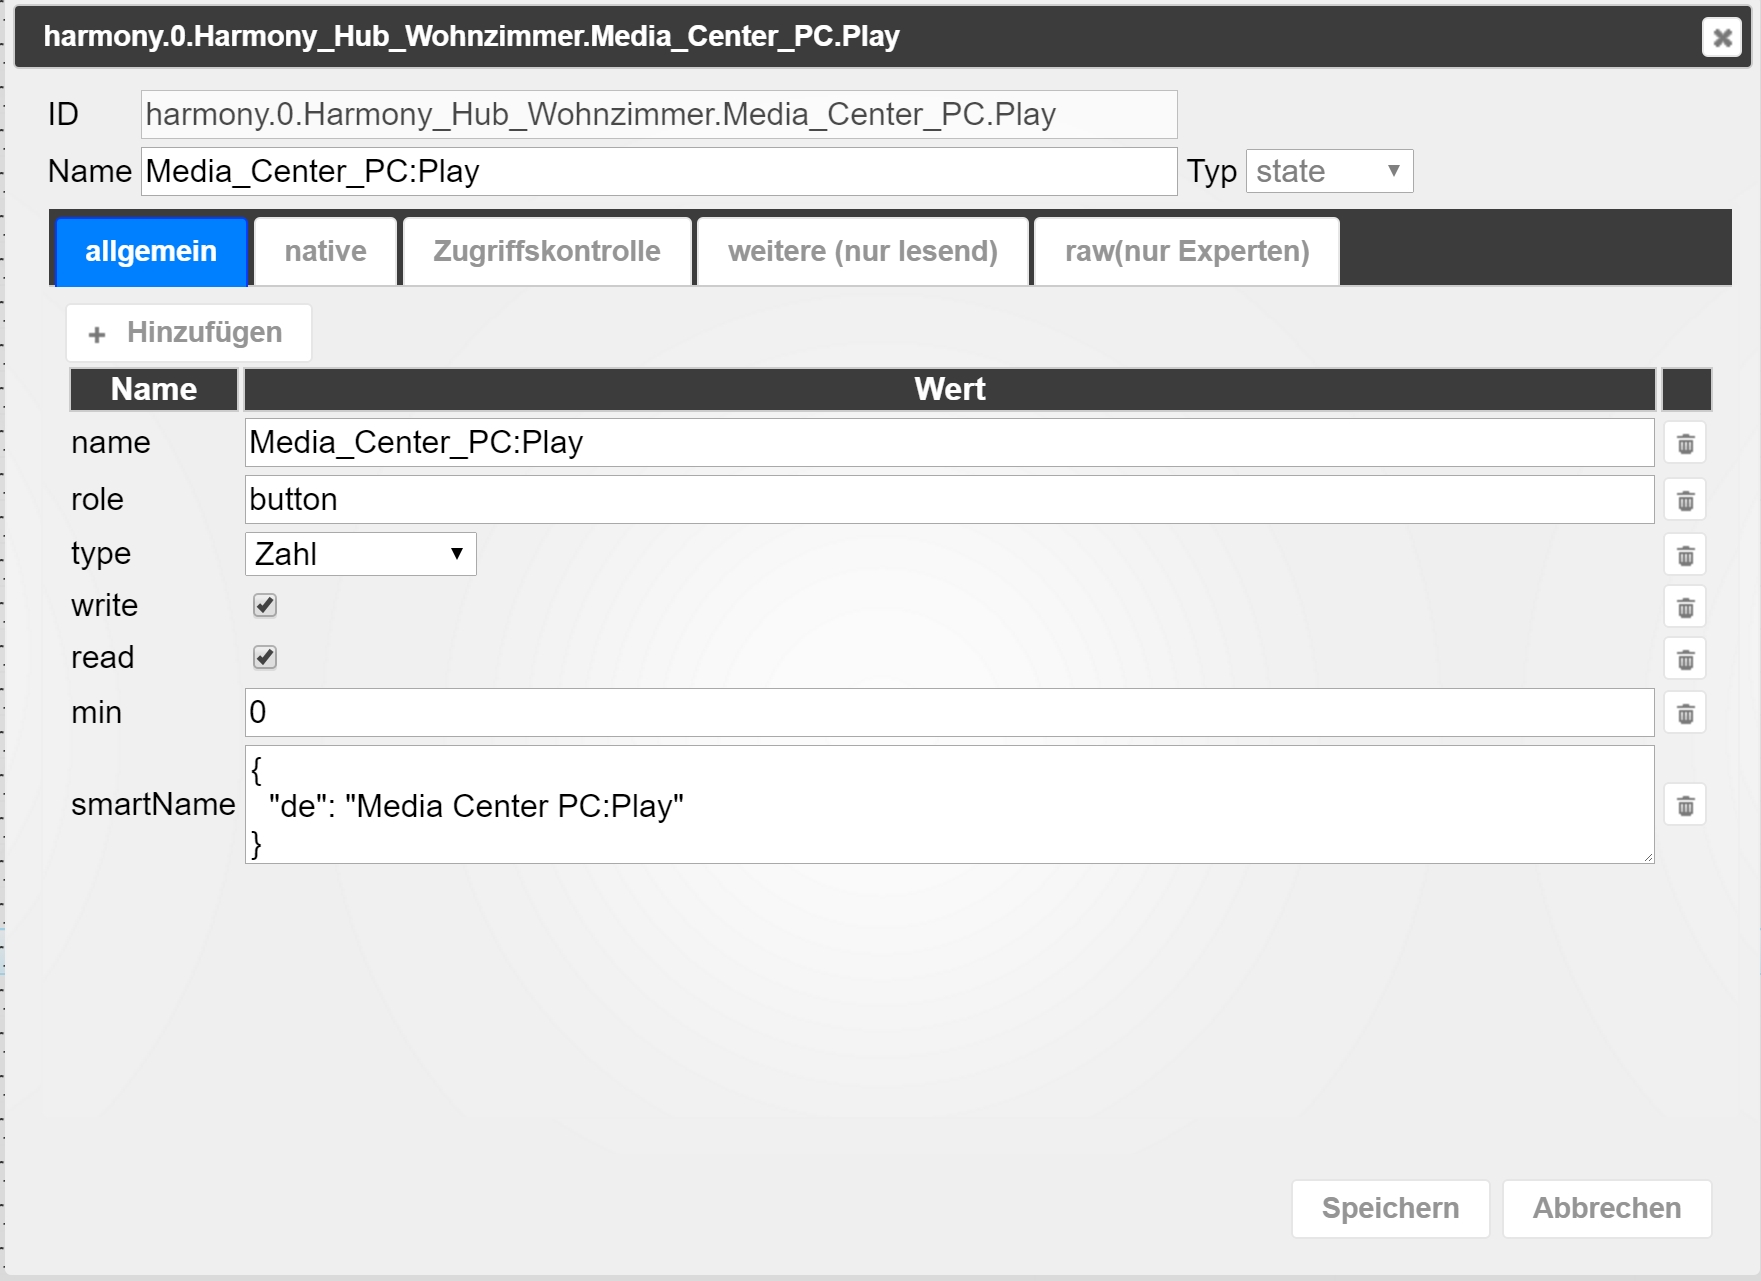This screenshot has height=1281, width=1761.
Task: Delete the write row with trash icon
Action: coord(1685,607)
